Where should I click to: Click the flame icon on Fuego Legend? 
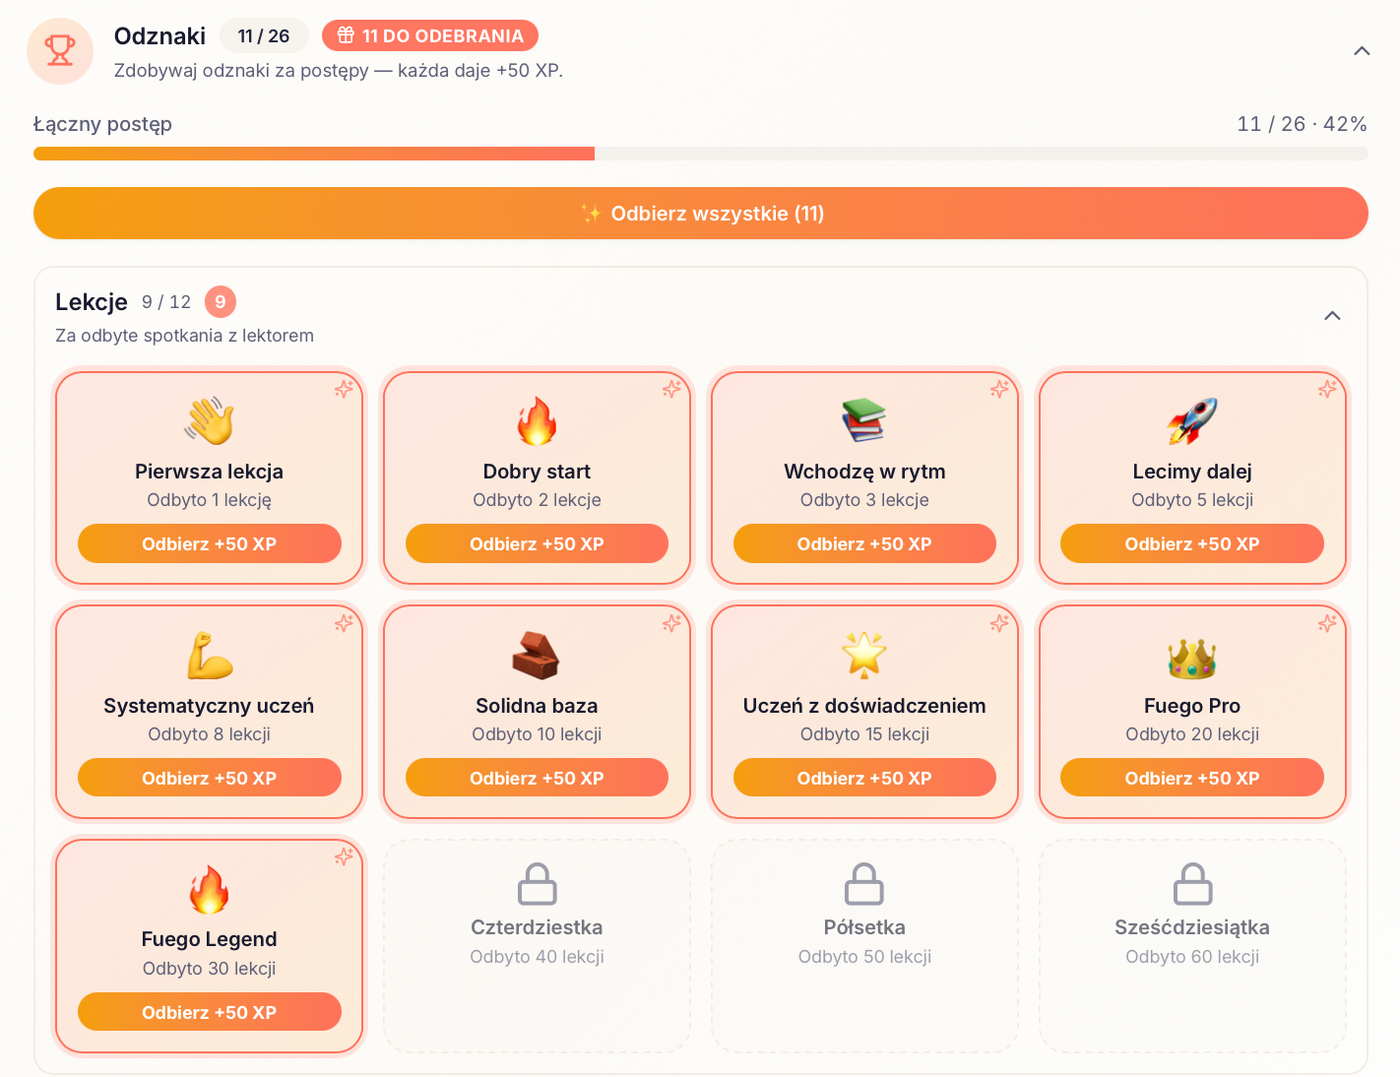pos(209,889)
